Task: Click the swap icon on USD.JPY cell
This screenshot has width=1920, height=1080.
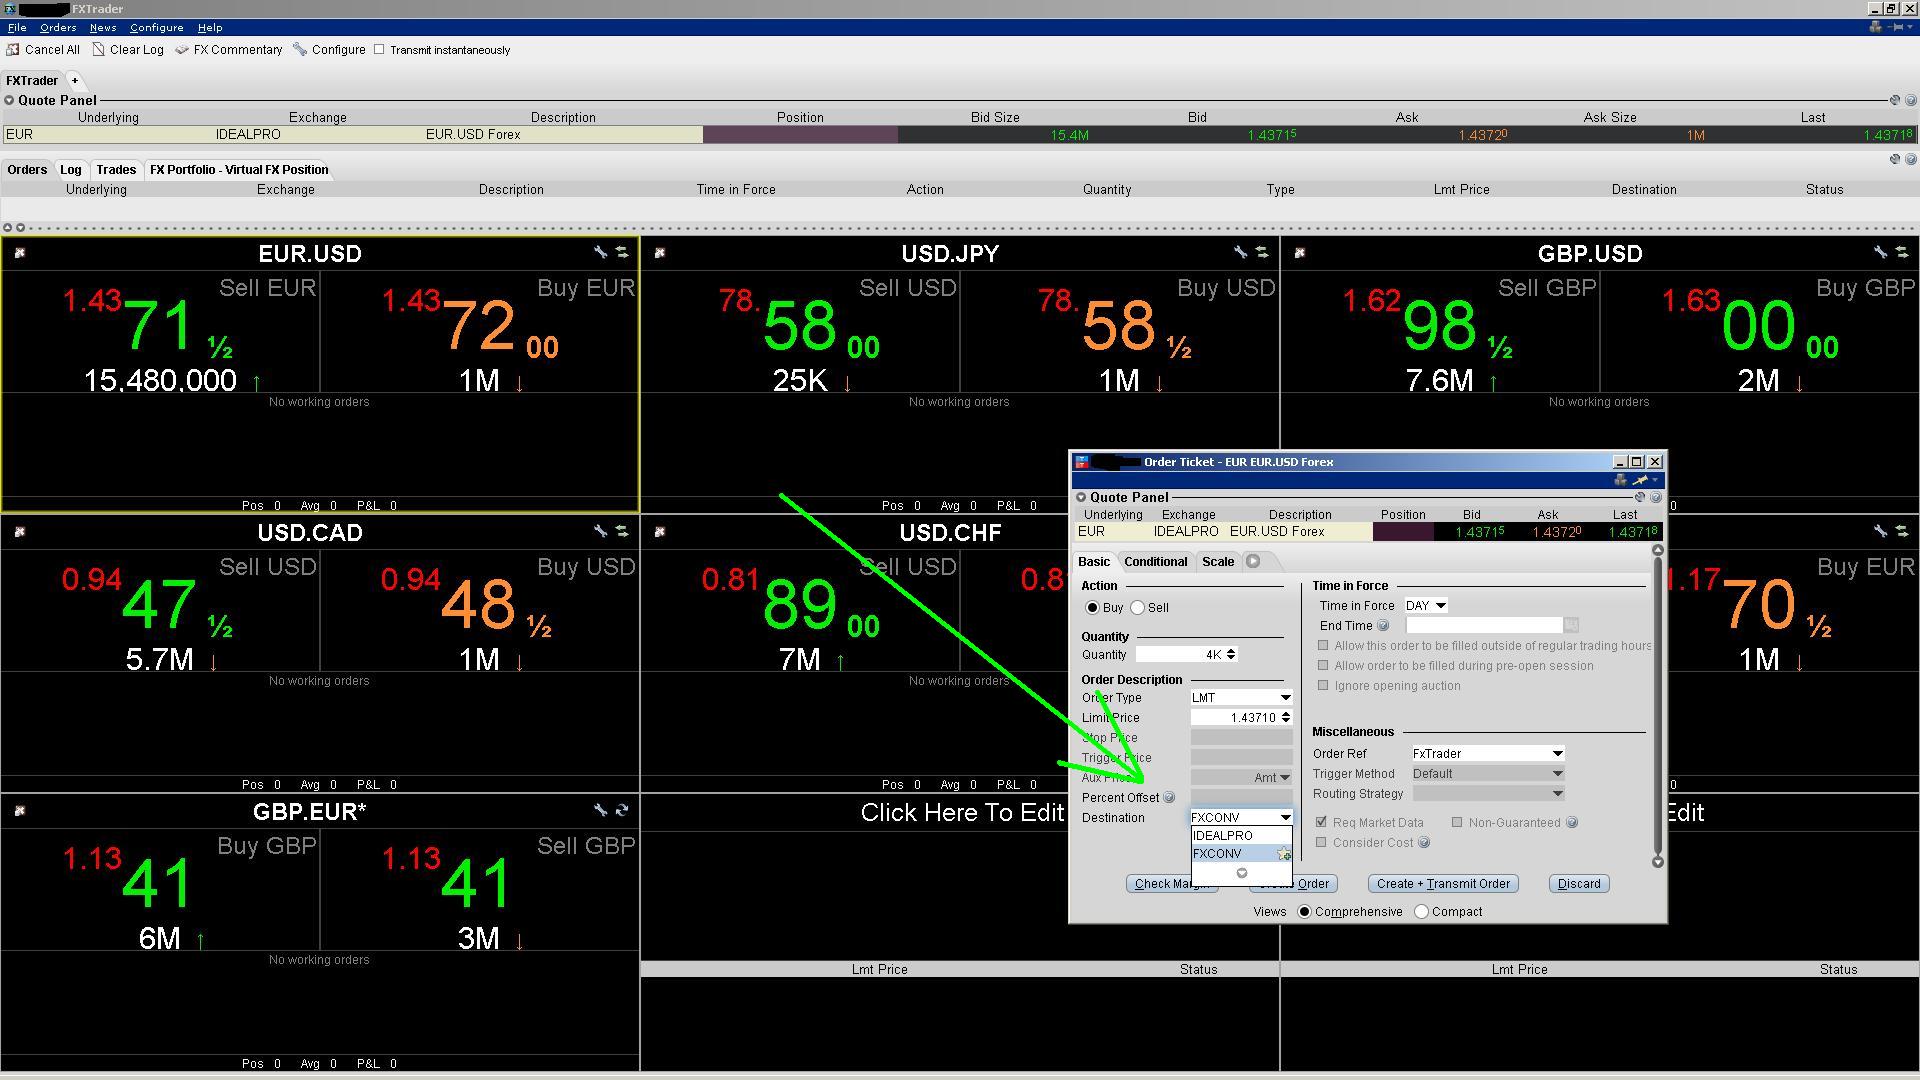Action: tap(1262, 253)
